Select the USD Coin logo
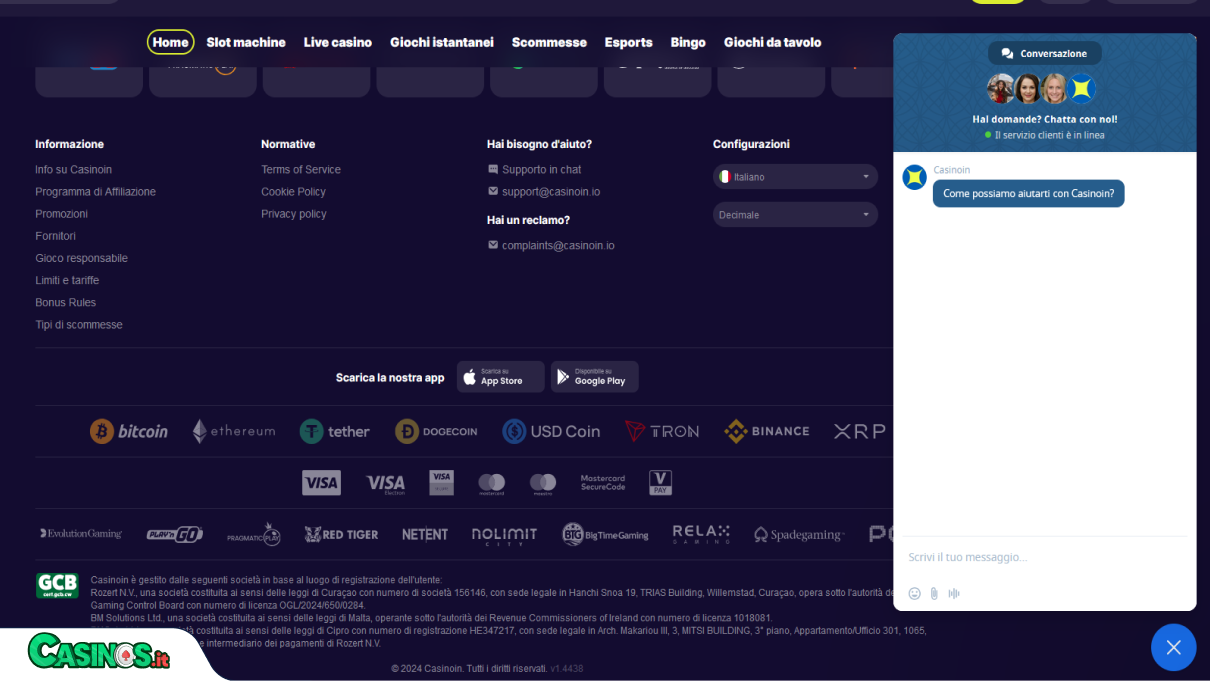This screenshot has height=681, width=1210. click(551, 431)
